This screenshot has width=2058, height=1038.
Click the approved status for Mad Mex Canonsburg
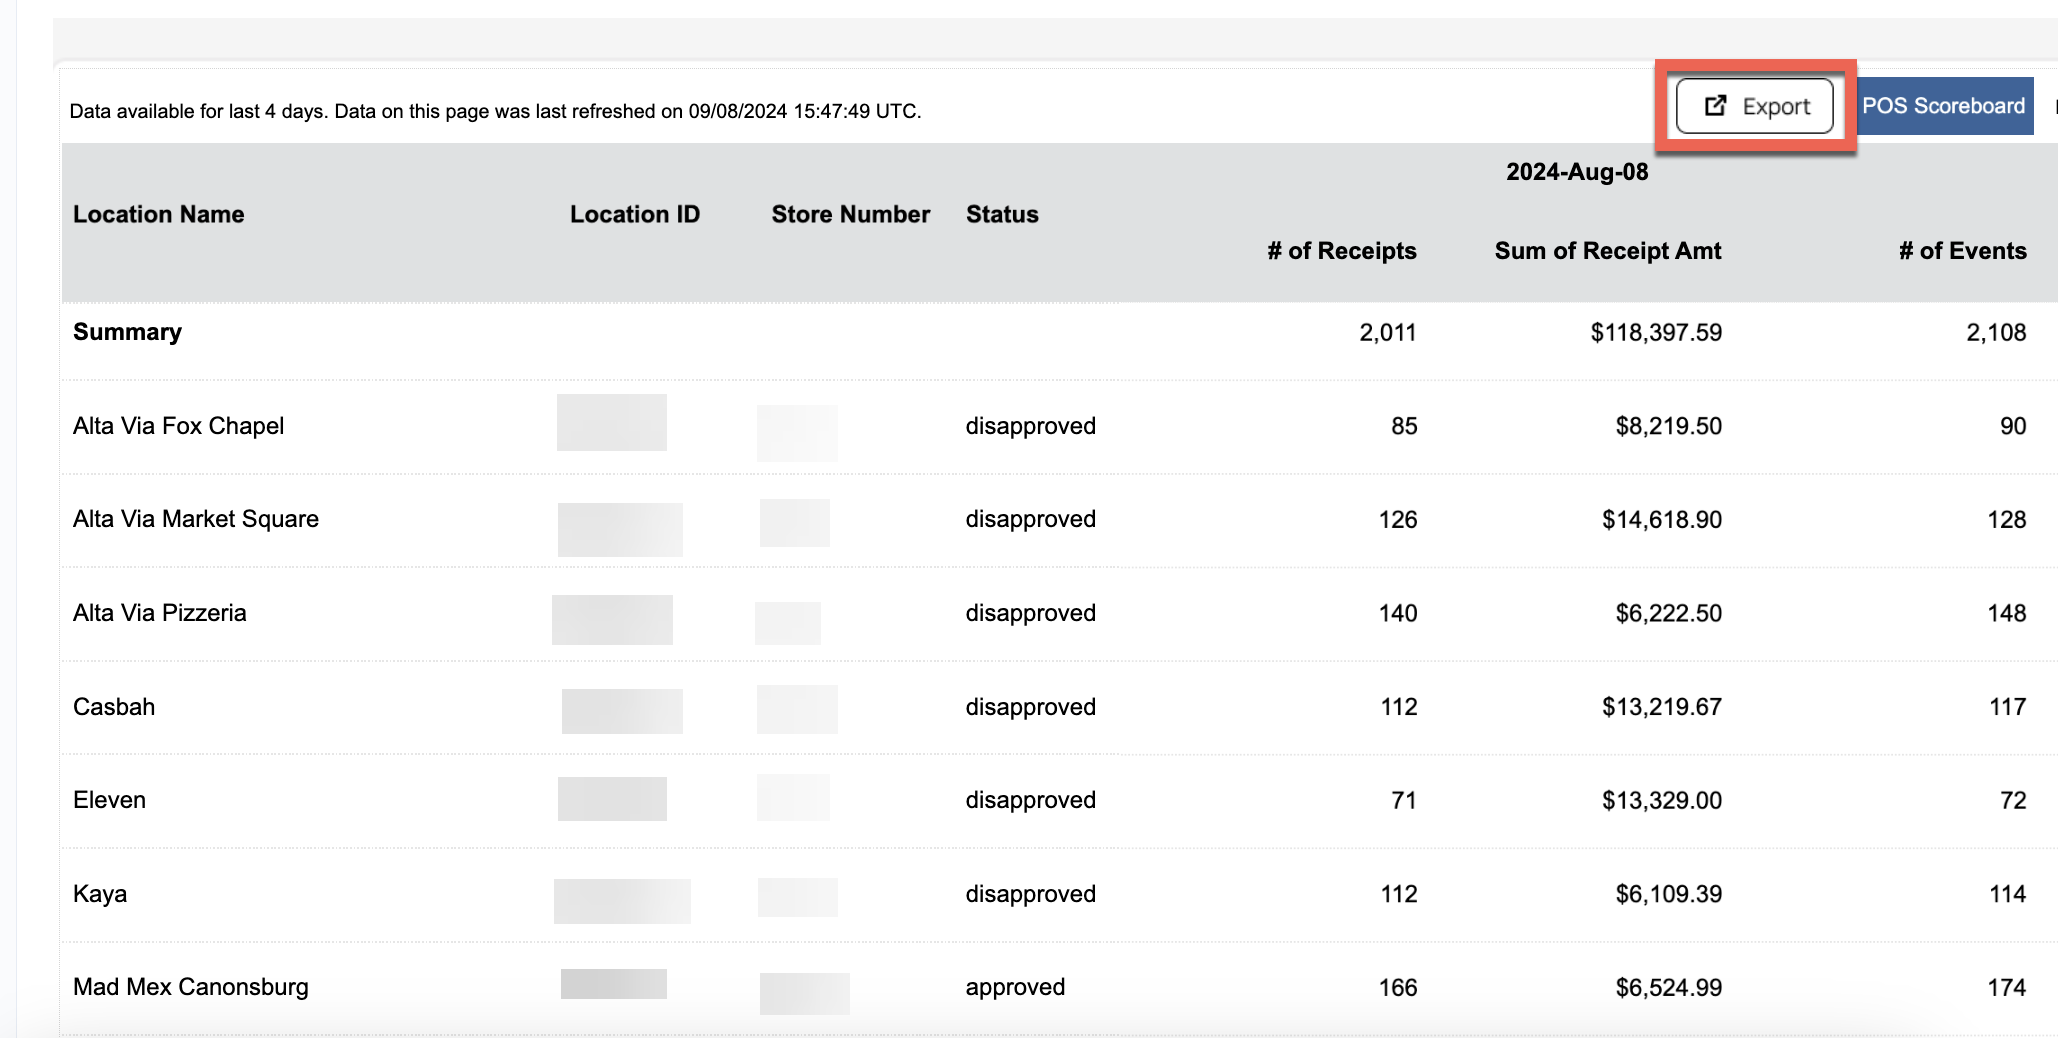[1015, 988]
